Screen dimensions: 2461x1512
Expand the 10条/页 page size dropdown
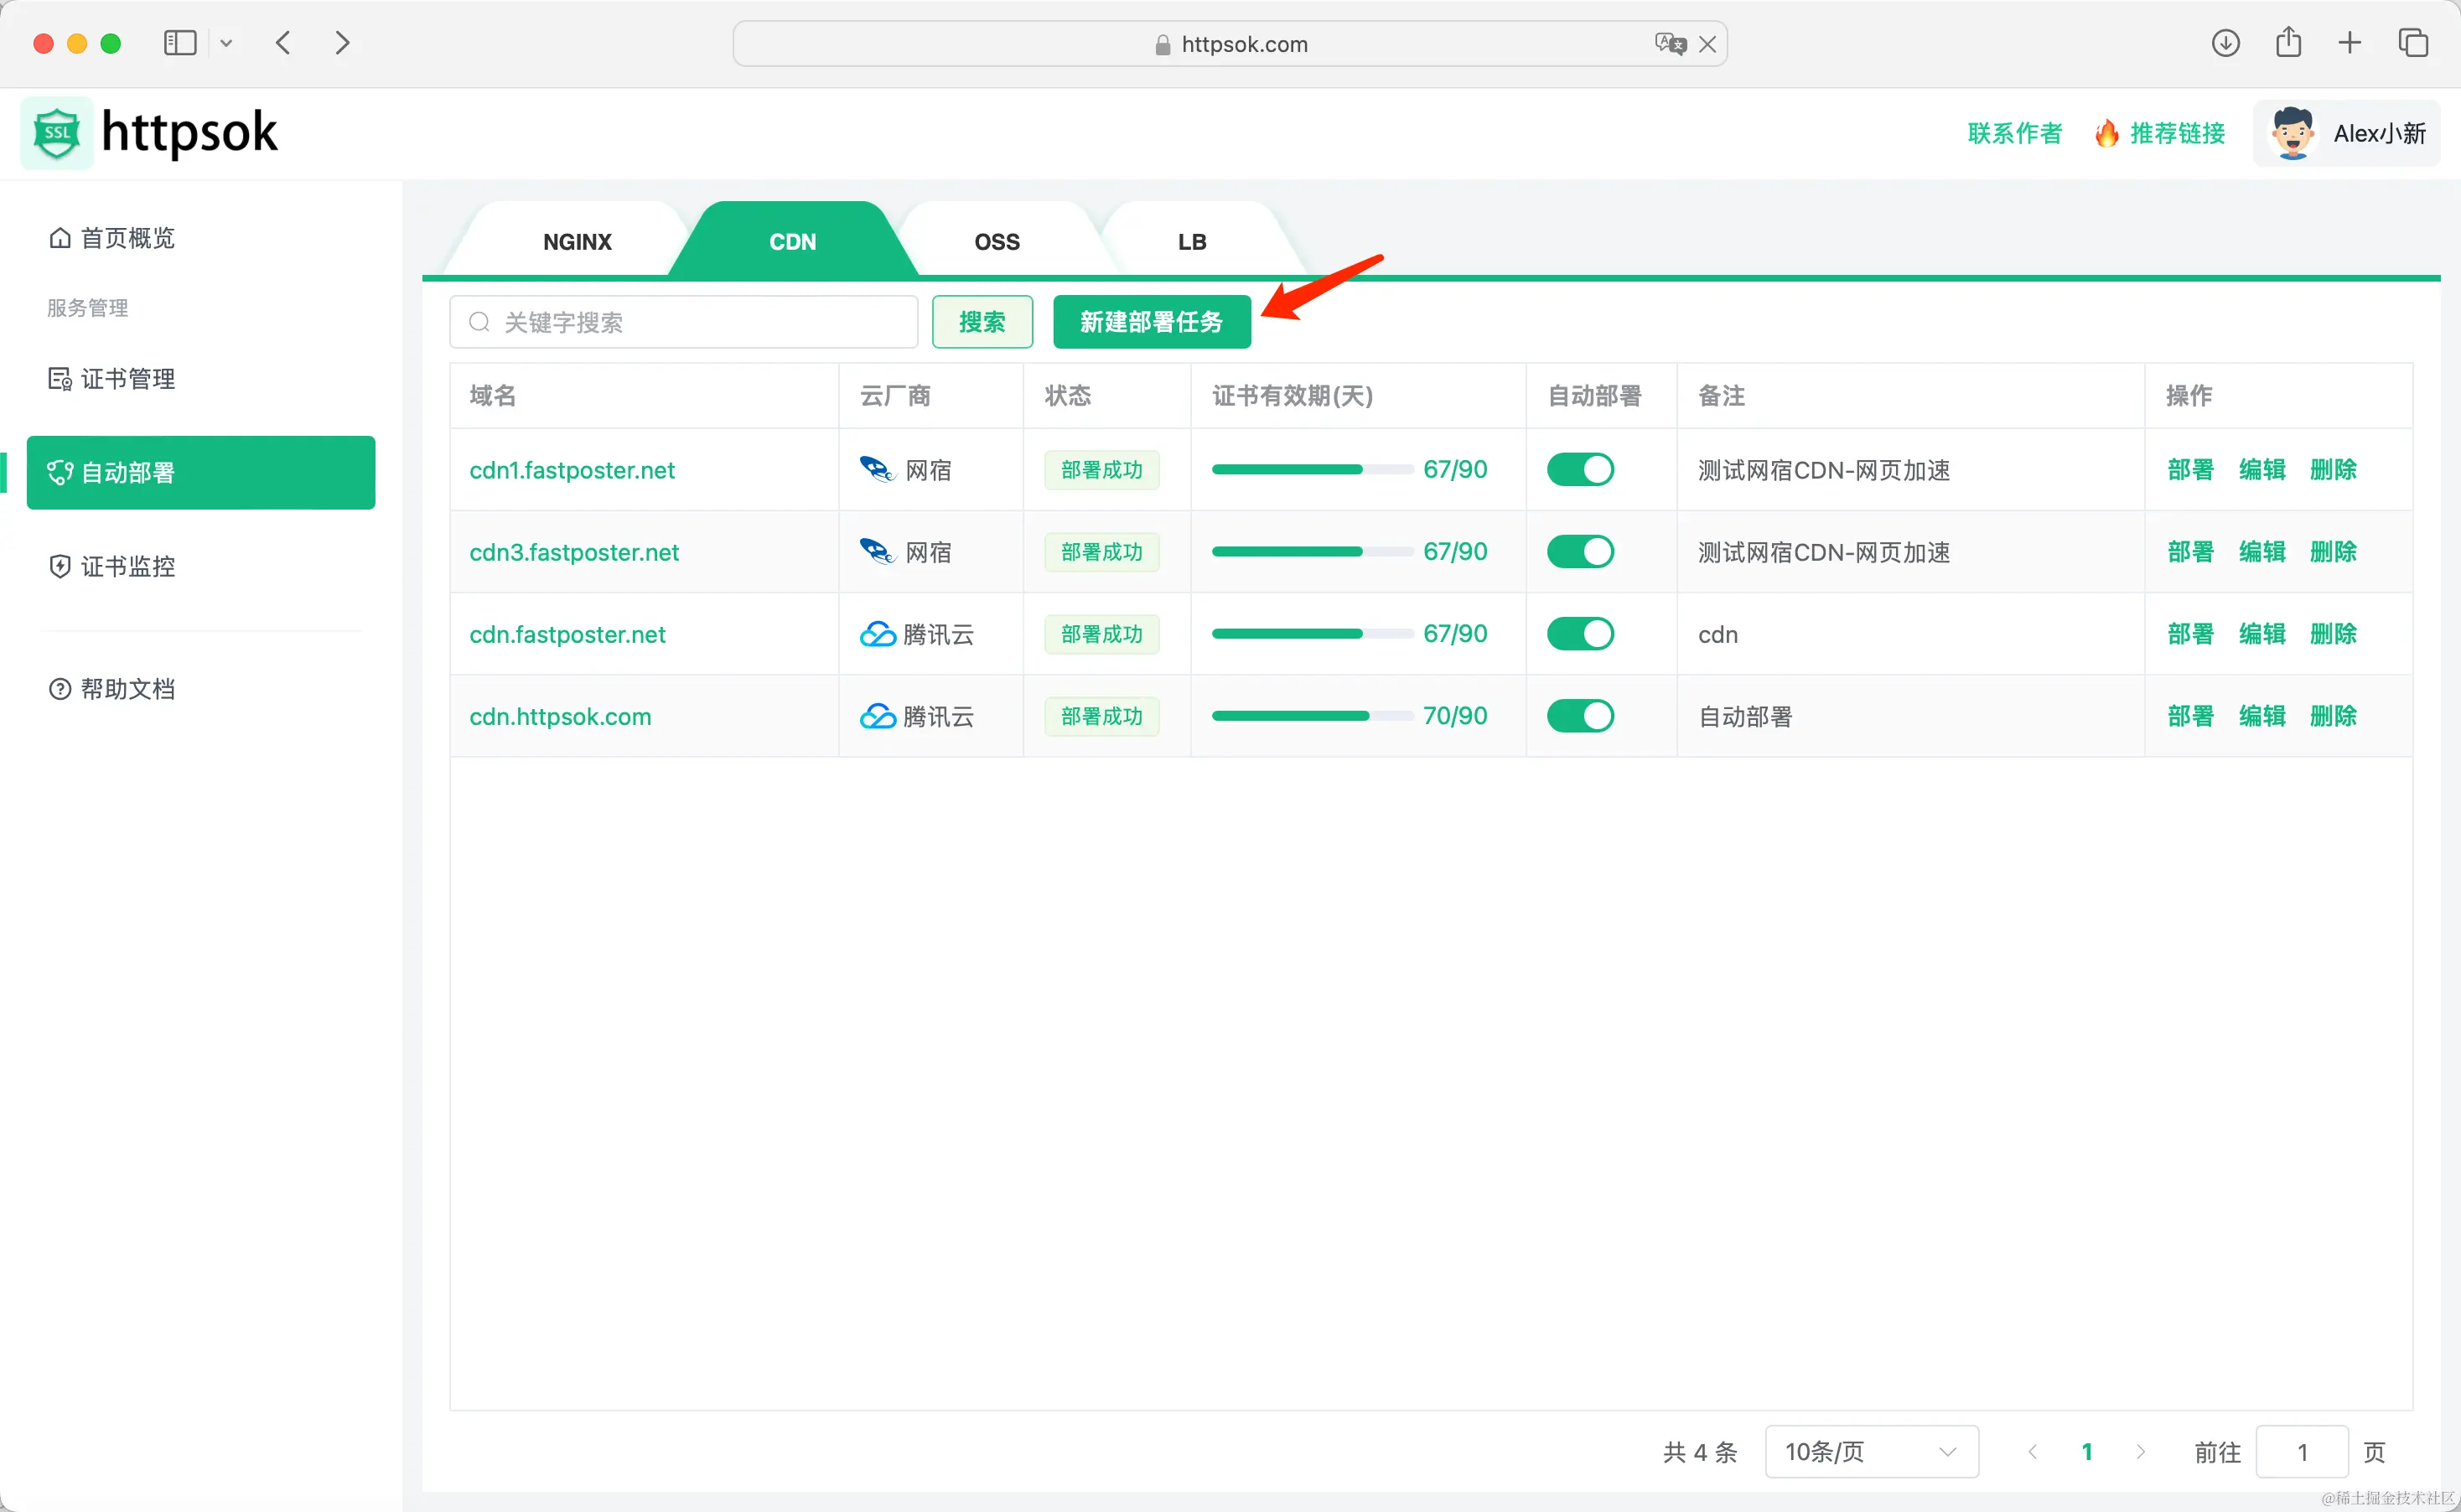(1871, 1452)
